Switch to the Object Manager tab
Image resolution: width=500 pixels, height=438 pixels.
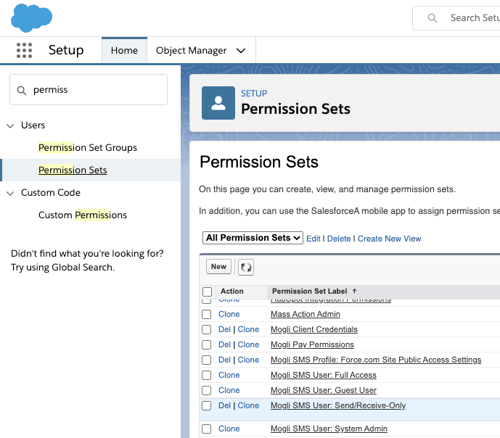tap(191, 50)
